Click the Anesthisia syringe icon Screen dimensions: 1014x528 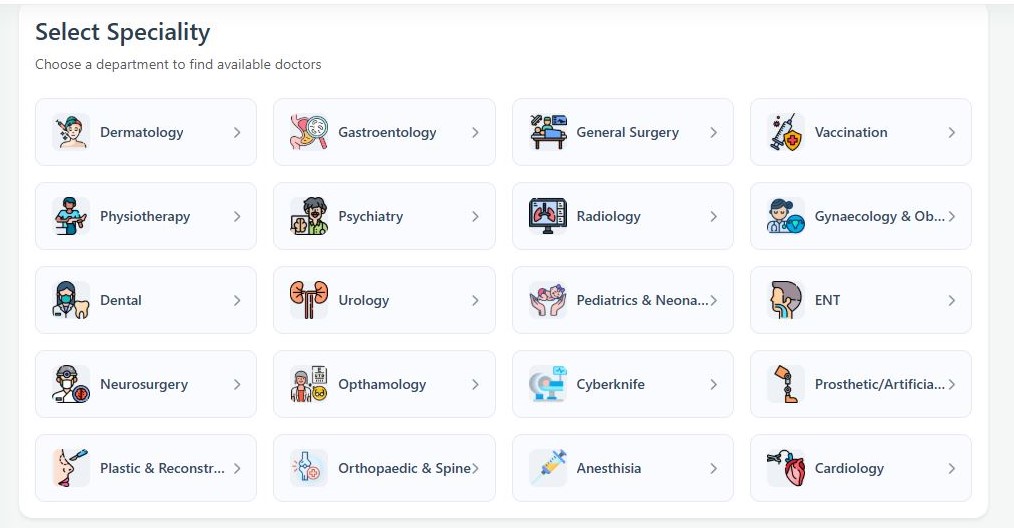point(548,468)
